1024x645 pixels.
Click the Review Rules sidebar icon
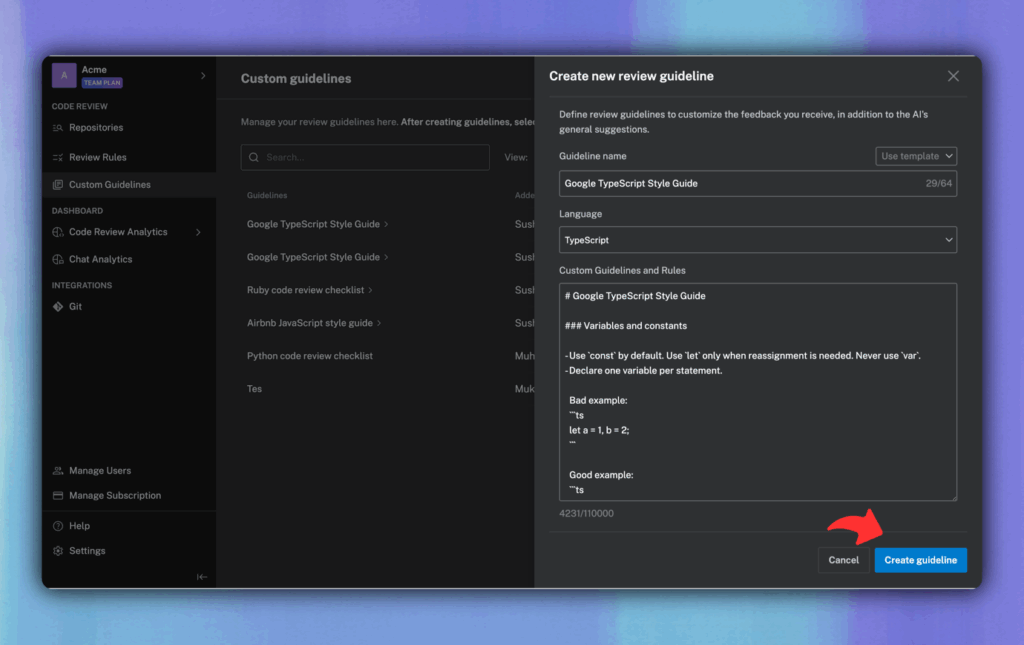pyautogui.click(x=57, y=157)
